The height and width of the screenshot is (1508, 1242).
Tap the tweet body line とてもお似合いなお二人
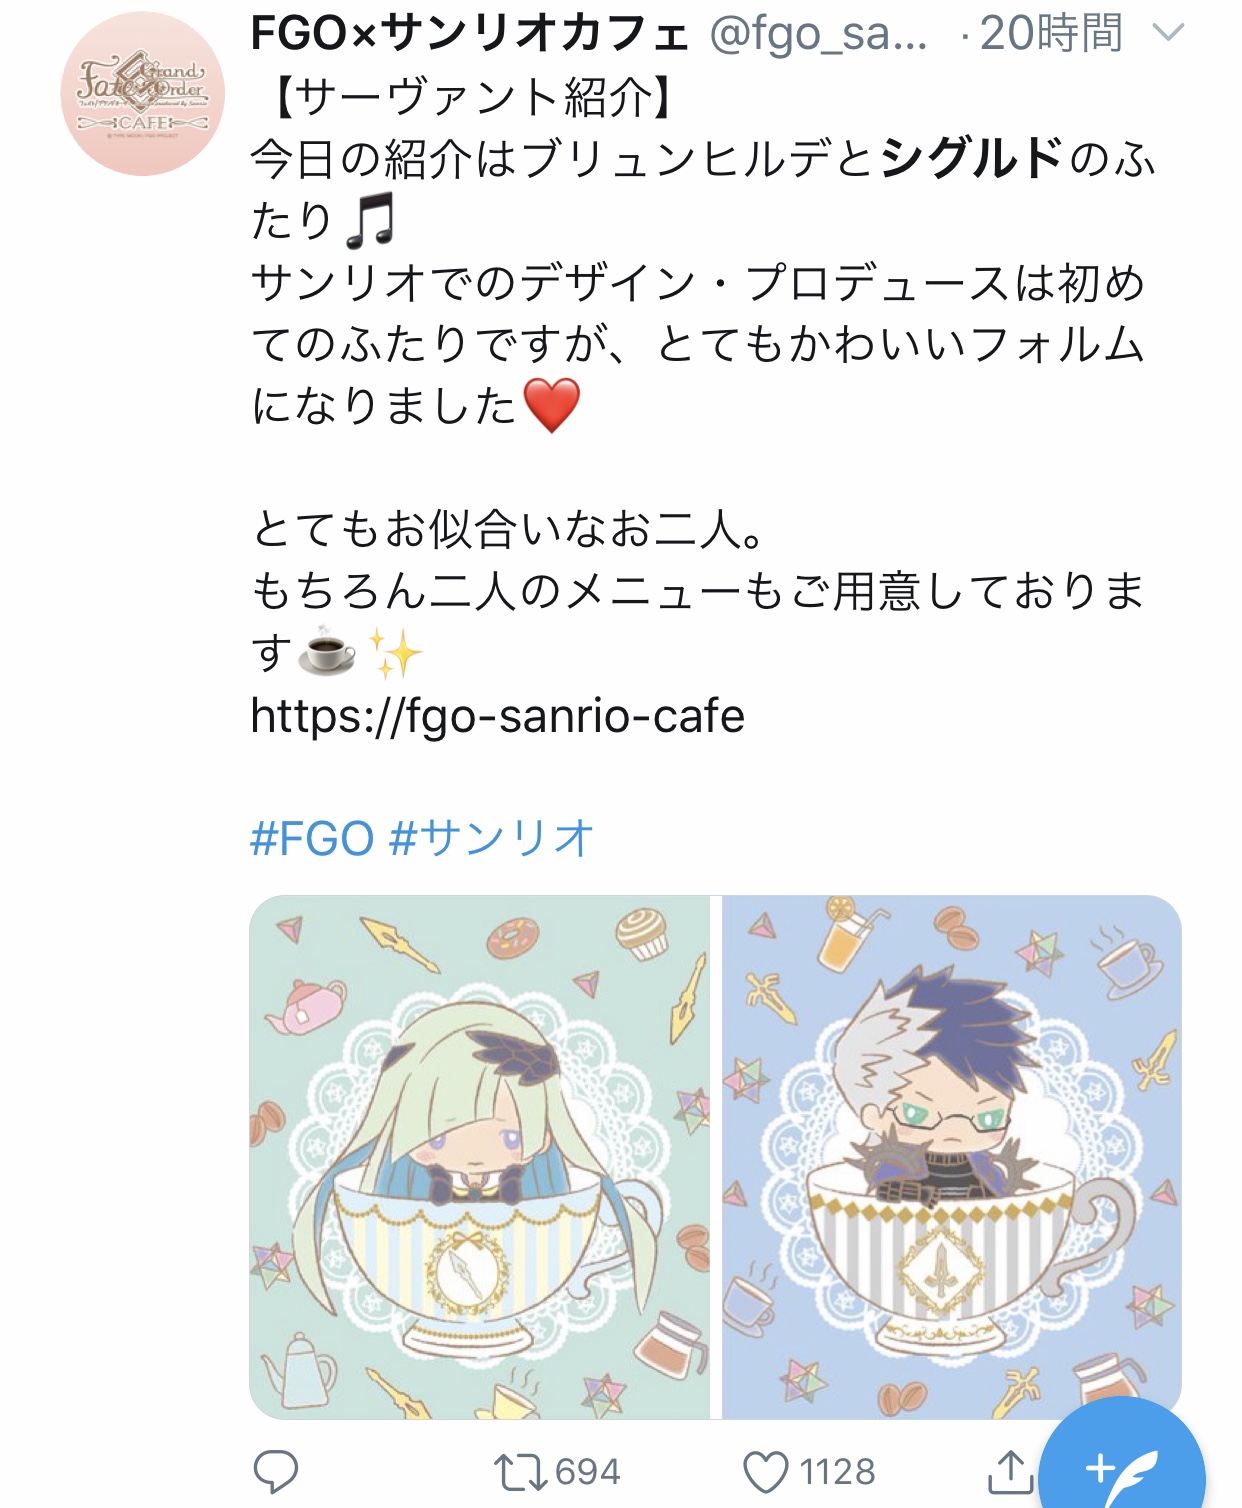(510, 530)
